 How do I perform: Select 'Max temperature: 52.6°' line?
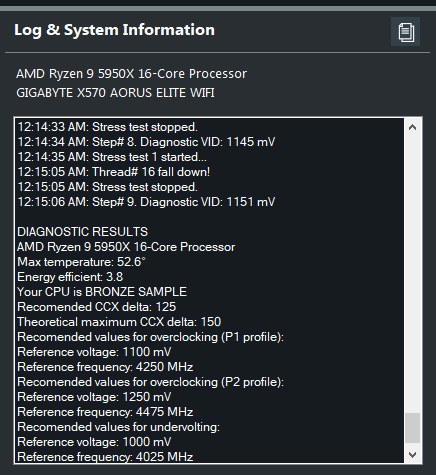pos(82,262)
